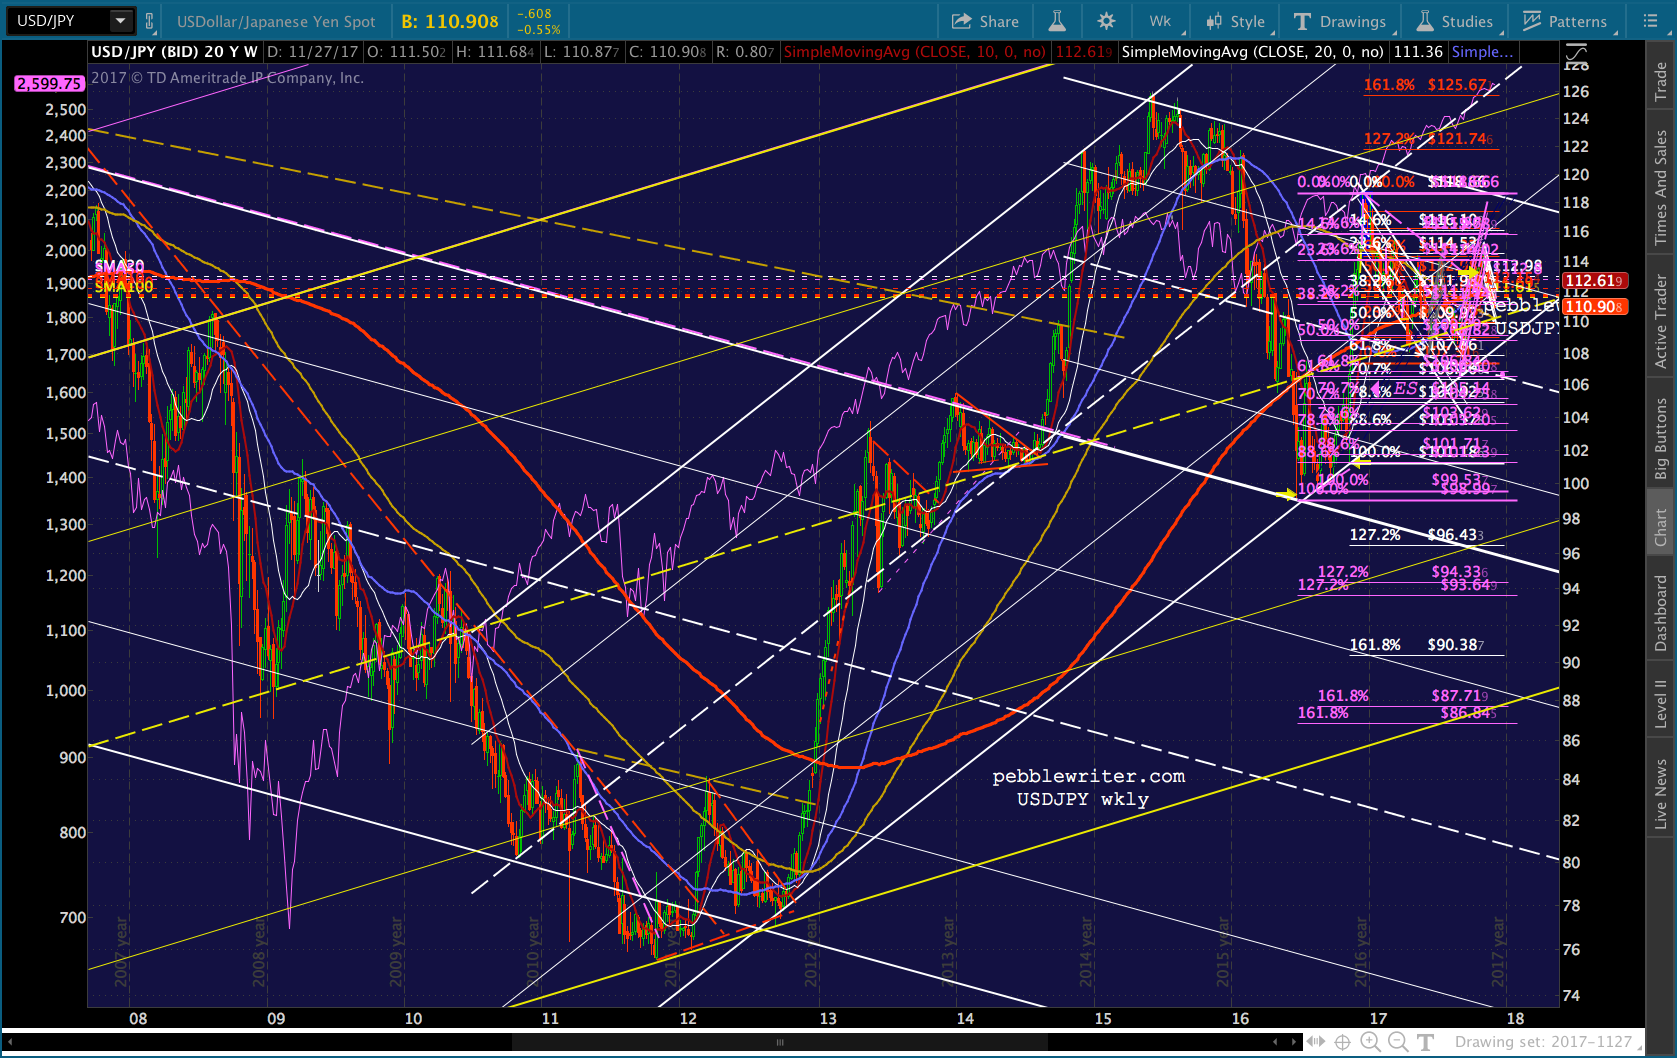The height and width of the screenshot is (1058, 1677).
Task: Select the text drawing tool at bottom
Action: click(1426, 1042)
